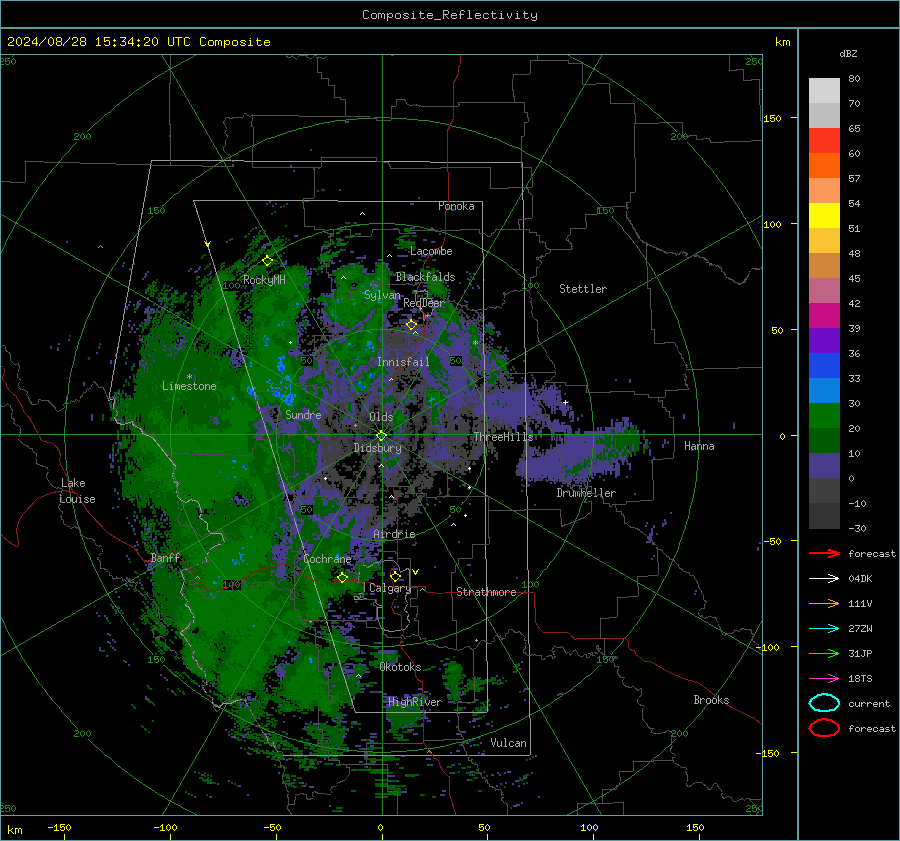This screenshot has height=841, width=900.
Task: Click the Drumheller city label
Action: coord(586,493)
